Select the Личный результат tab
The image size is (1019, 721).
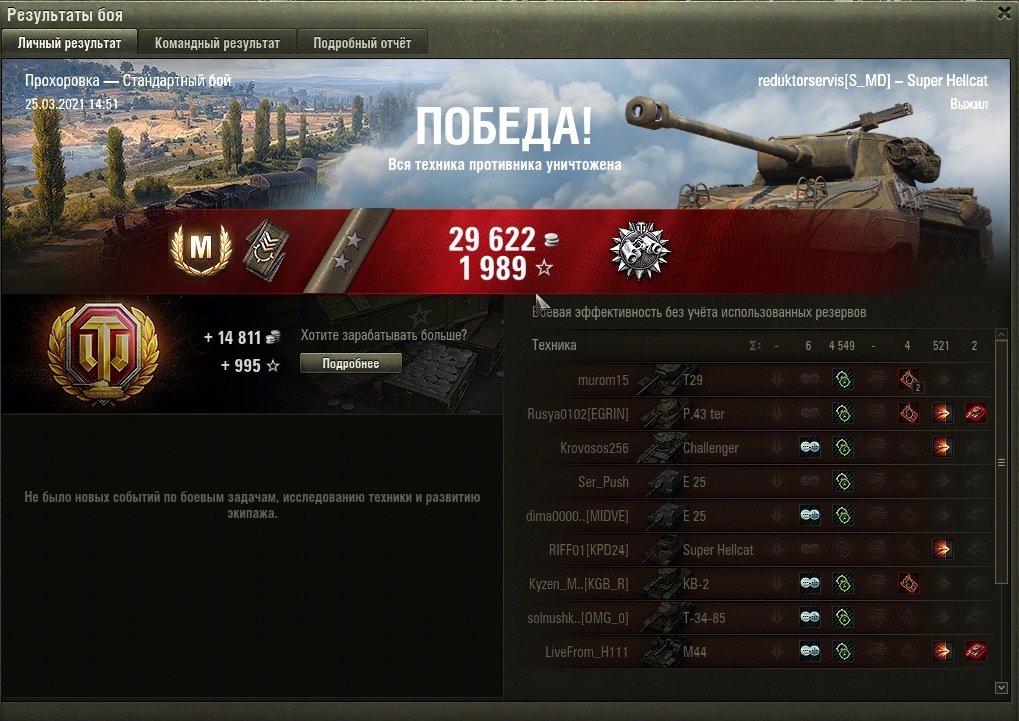(x=69, y=43)
